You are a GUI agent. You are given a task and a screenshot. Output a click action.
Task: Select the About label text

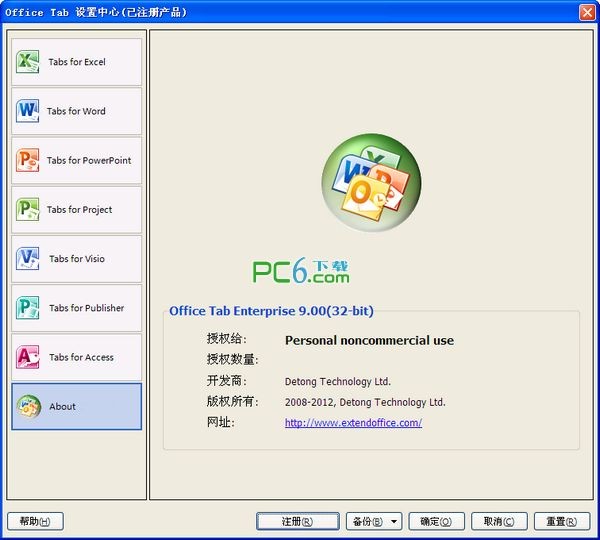[62, 406]
